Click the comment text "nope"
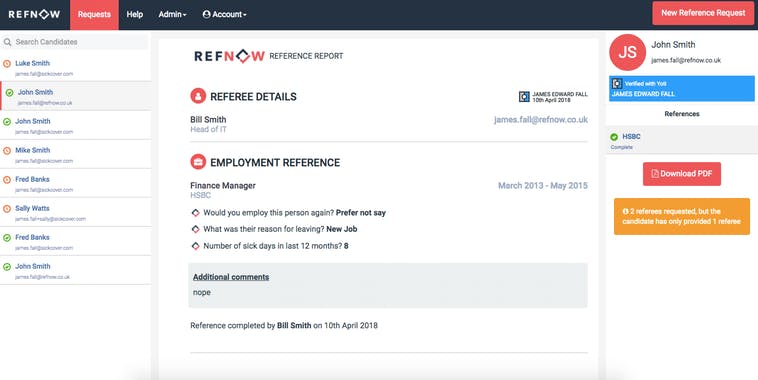758x380 pixels. click(202, 292)
